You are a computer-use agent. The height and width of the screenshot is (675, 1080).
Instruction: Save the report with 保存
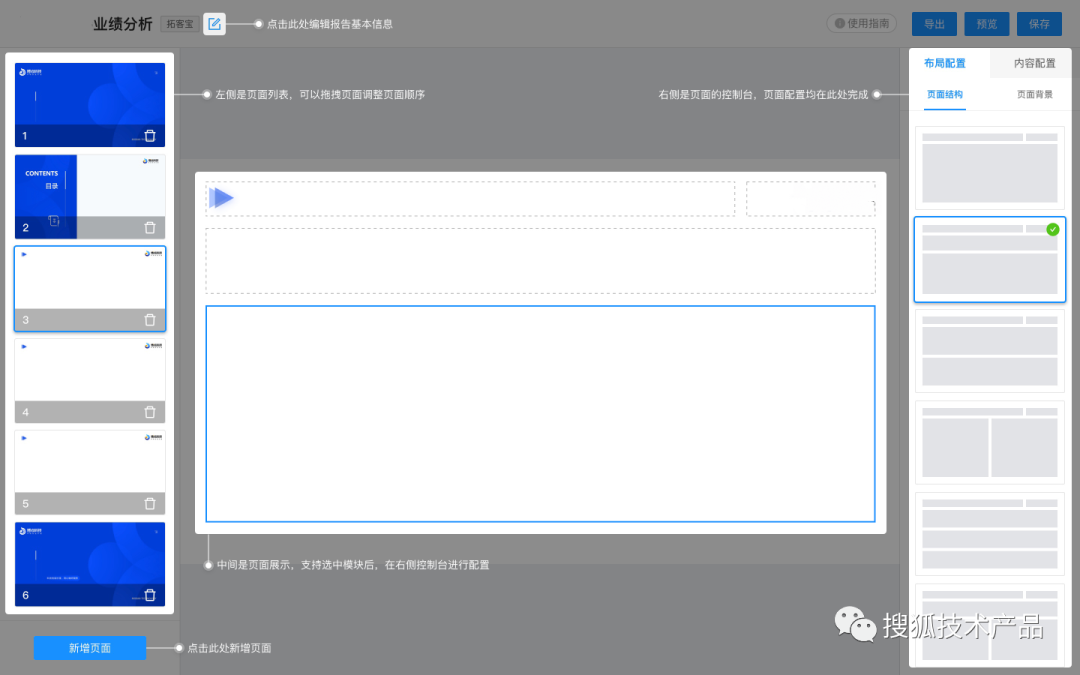pos(1039,23)
